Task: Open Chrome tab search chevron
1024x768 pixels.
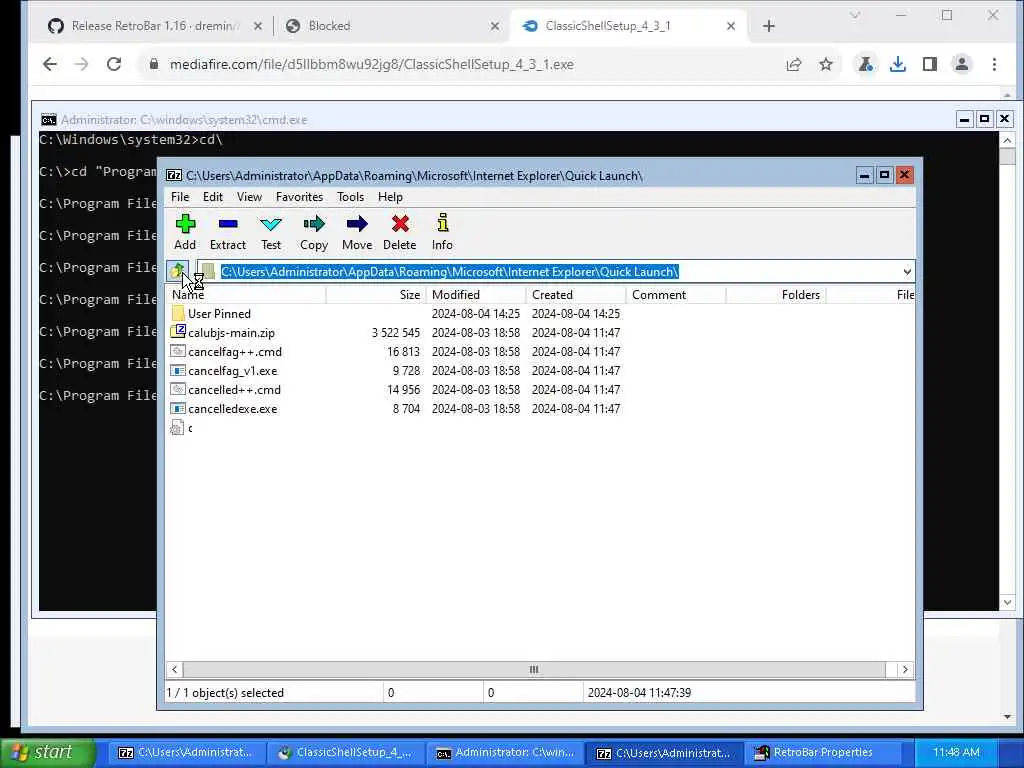Action: click(854, 15)
